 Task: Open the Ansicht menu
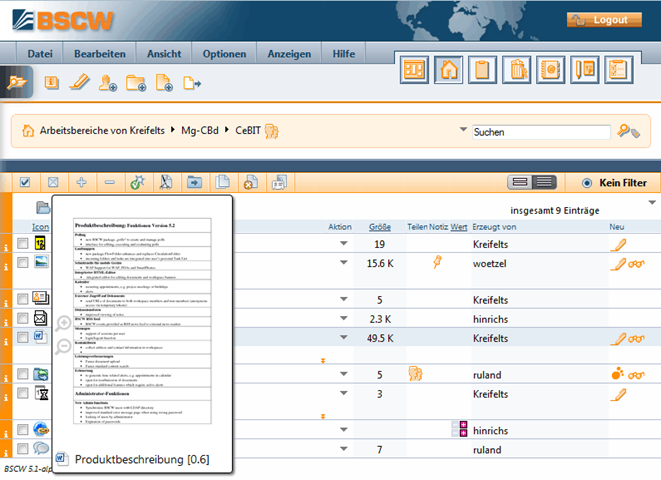pyautogui.click(x=164, y=54)
